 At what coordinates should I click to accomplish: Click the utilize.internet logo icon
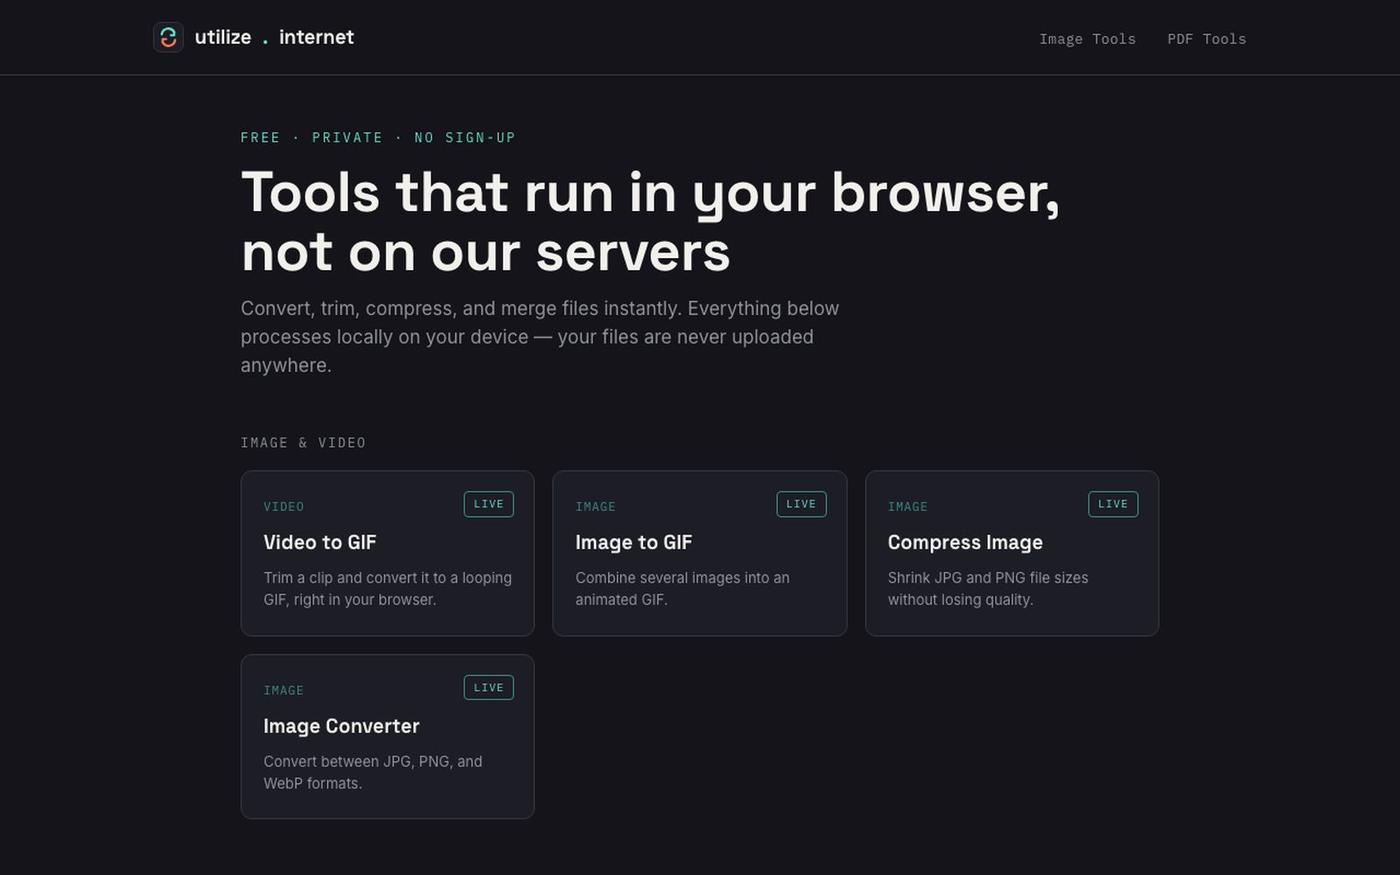tap(168, 37)
